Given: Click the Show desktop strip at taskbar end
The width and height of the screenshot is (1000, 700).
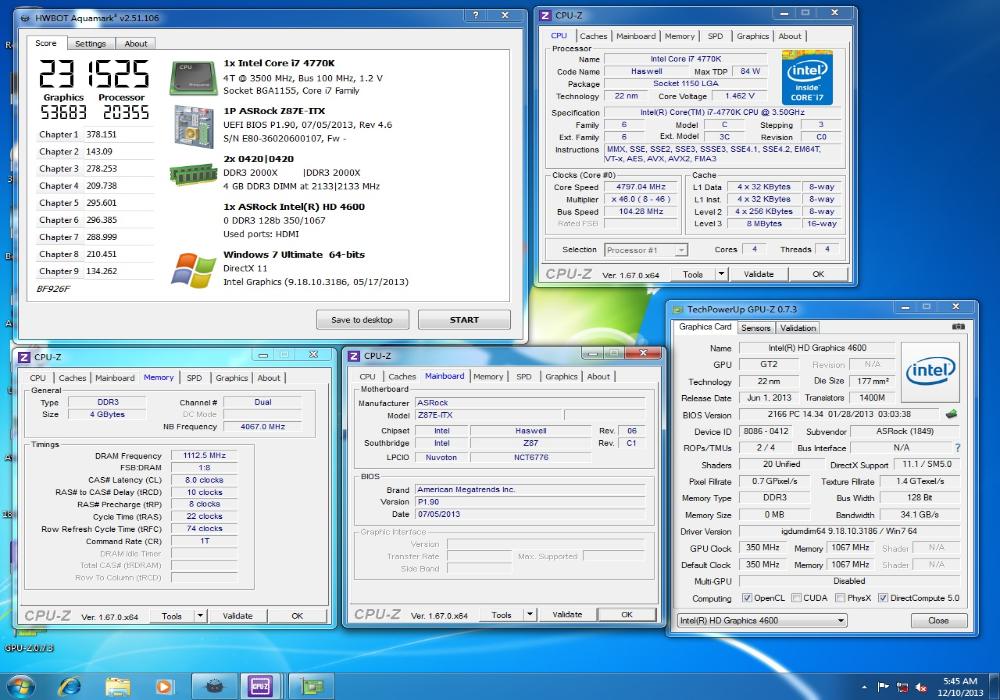Looking at the screenshot, I should click(x=995, y=687).
